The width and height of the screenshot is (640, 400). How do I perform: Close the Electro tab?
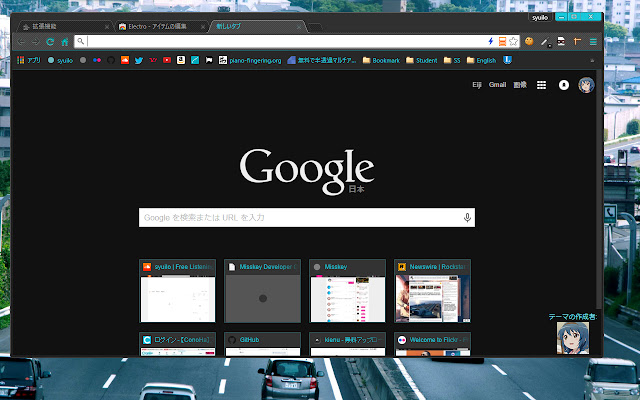click(x=203, y=27)
